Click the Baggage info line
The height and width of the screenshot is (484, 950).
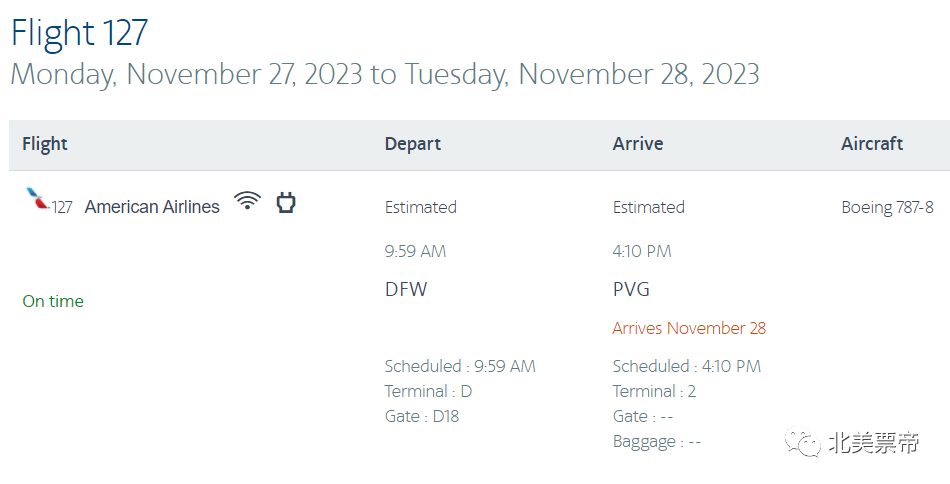657,441
